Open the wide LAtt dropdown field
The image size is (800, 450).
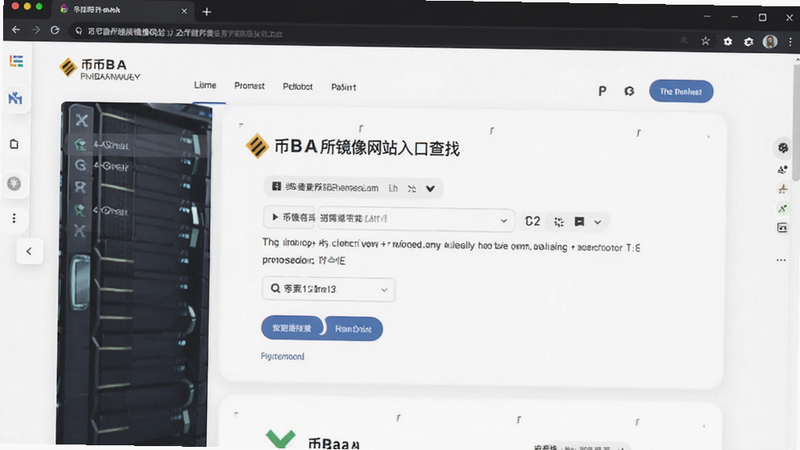(415, 219)
